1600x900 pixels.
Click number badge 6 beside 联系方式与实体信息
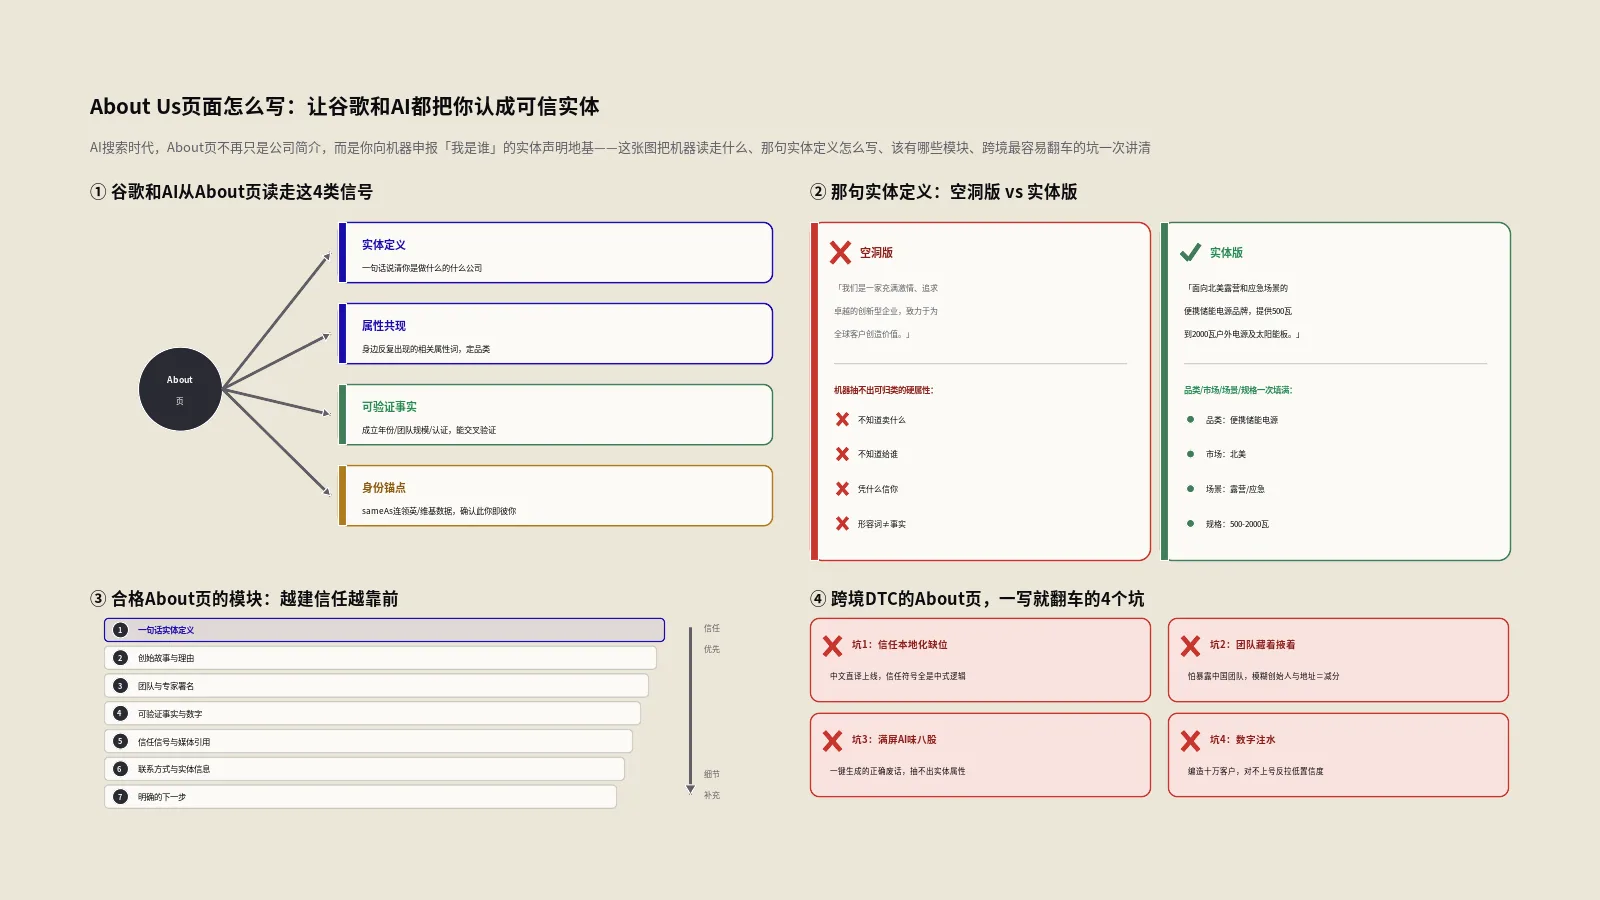click(x=120, y=769)
